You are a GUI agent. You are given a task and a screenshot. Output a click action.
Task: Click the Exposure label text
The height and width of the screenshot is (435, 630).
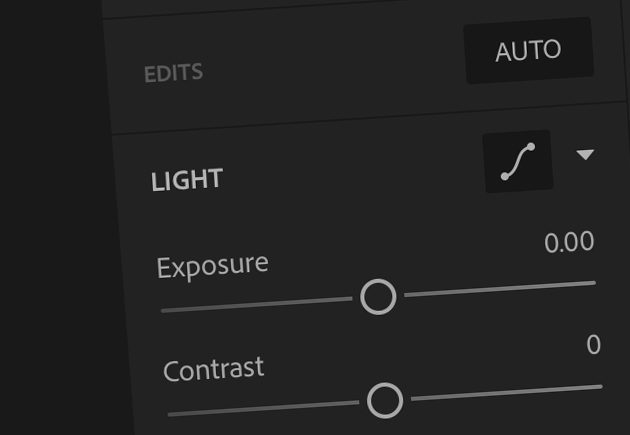coord(213,266)
